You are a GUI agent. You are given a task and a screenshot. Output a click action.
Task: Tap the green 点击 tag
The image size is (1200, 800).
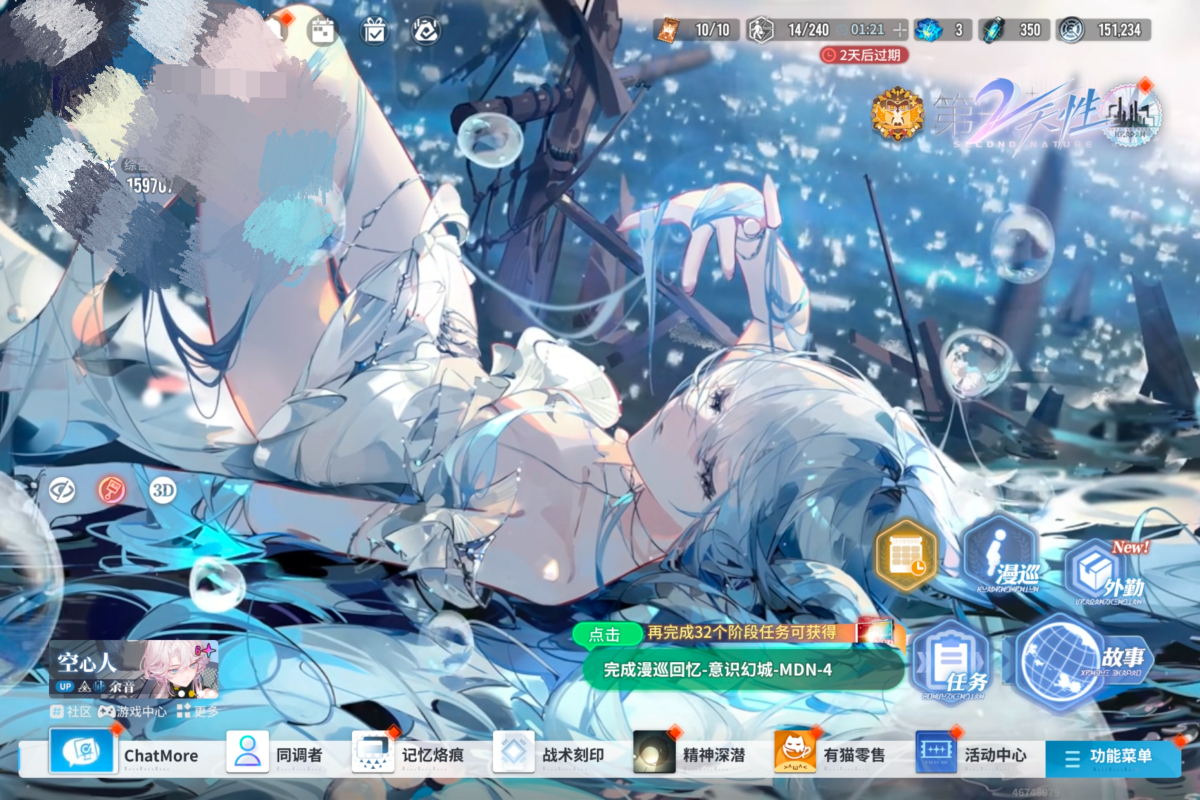(x=603, y=634)
